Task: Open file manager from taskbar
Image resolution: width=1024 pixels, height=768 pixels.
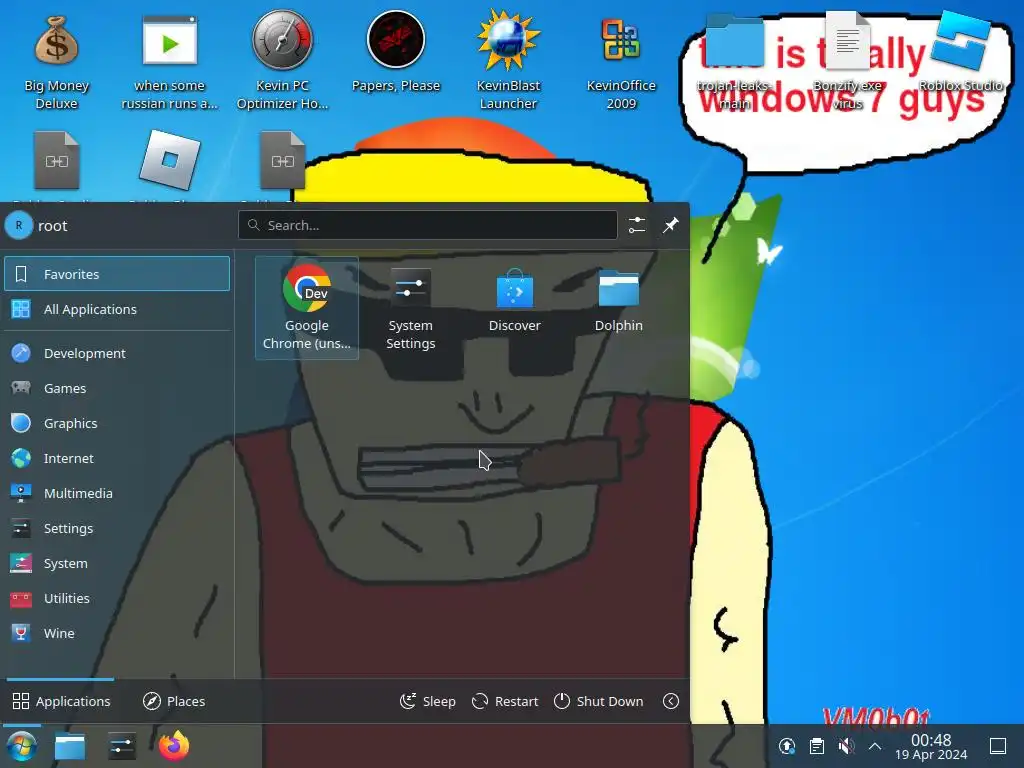Action: (70, 746)
